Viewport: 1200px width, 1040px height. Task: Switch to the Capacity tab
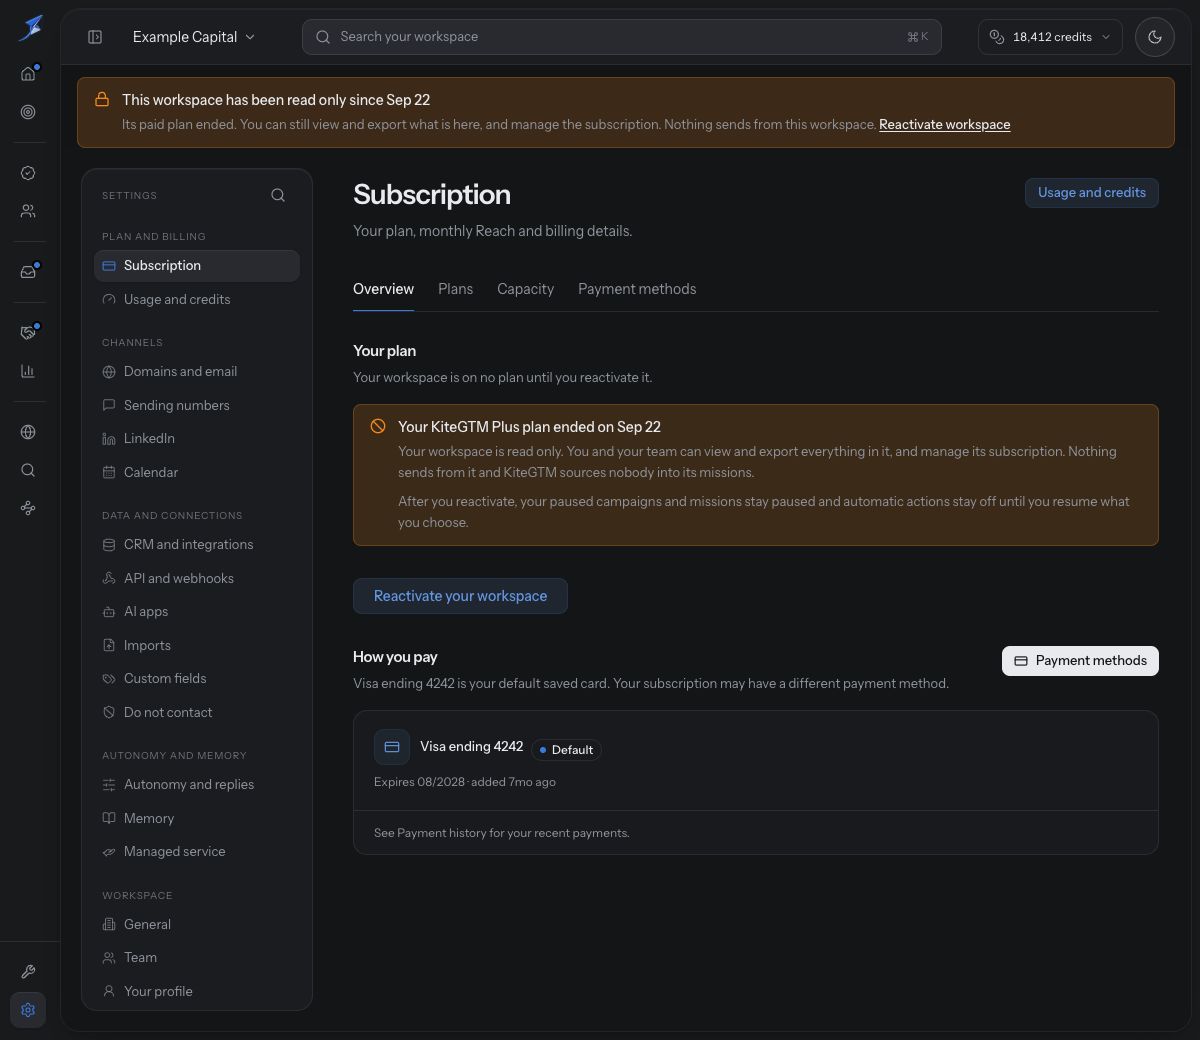(x=525, y=289)
